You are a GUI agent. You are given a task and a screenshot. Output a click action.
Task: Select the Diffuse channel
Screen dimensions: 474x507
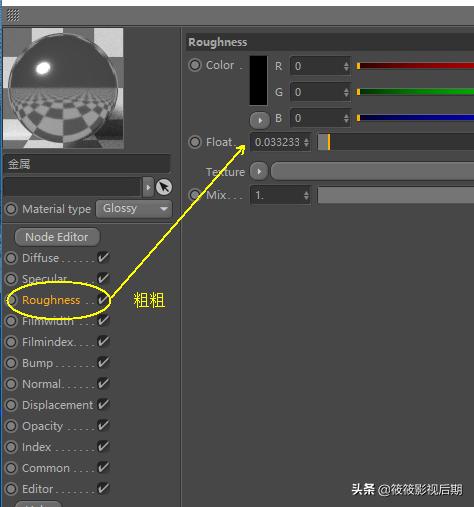[40, 258]
